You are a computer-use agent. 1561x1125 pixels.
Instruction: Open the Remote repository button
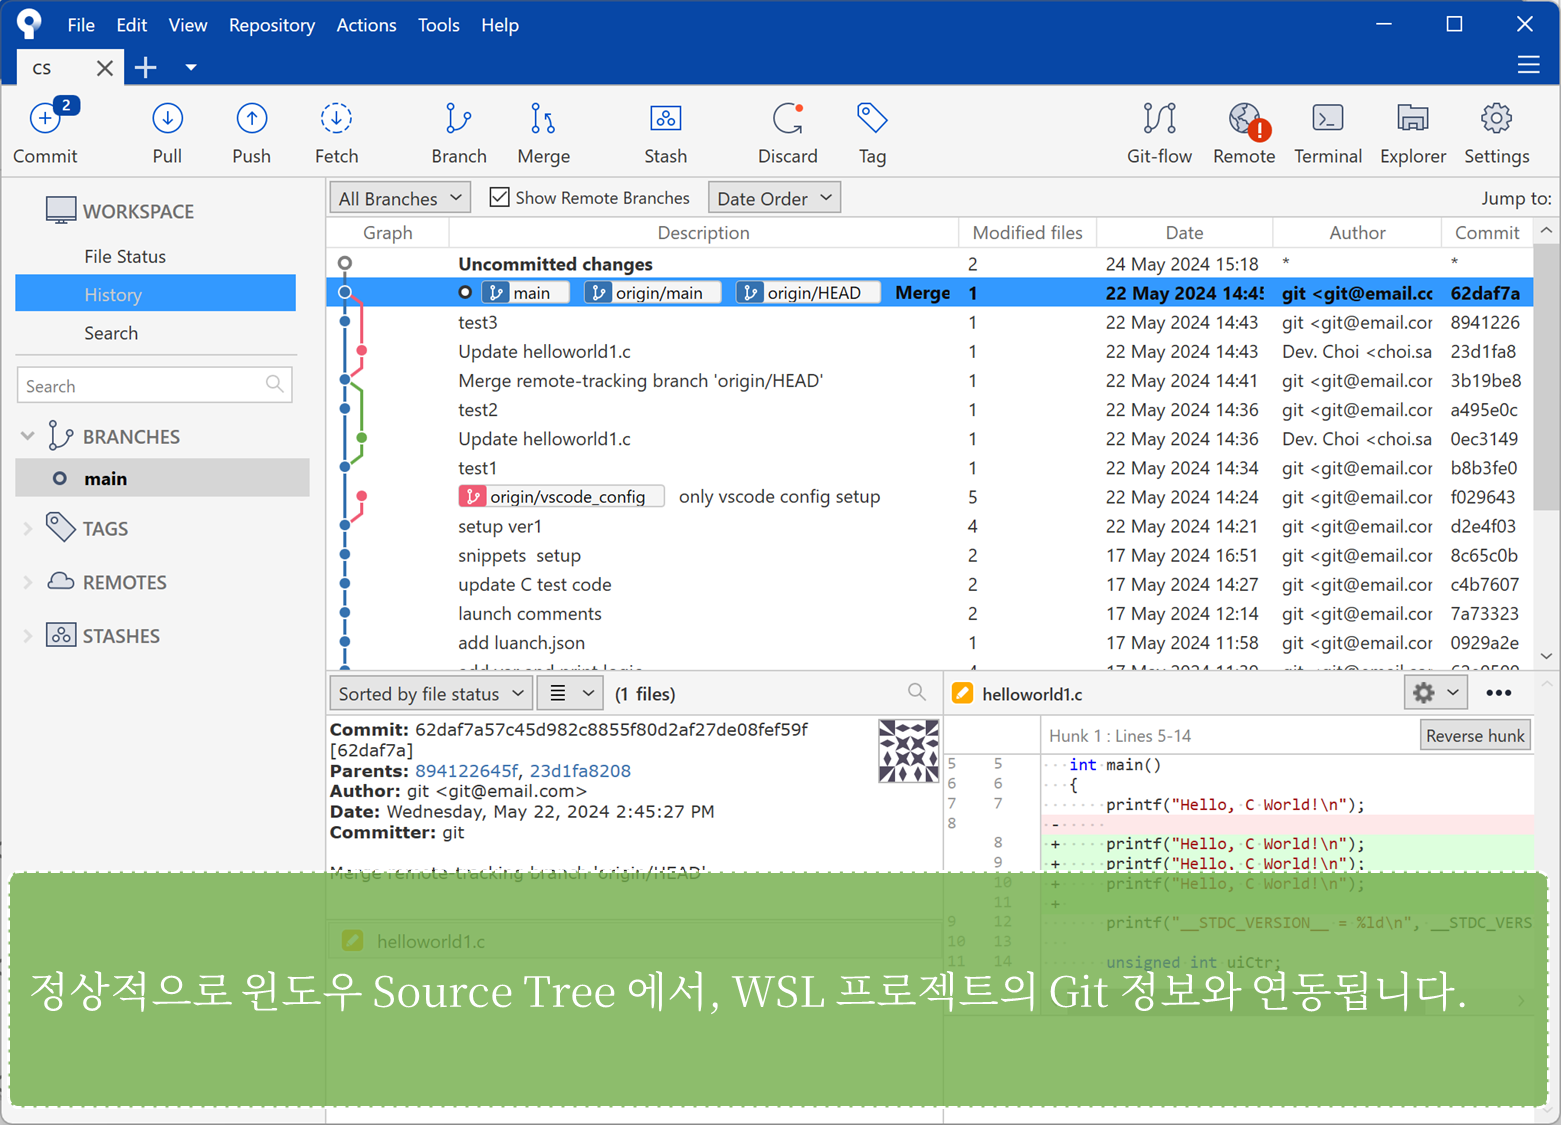(x=1244, y=132)
